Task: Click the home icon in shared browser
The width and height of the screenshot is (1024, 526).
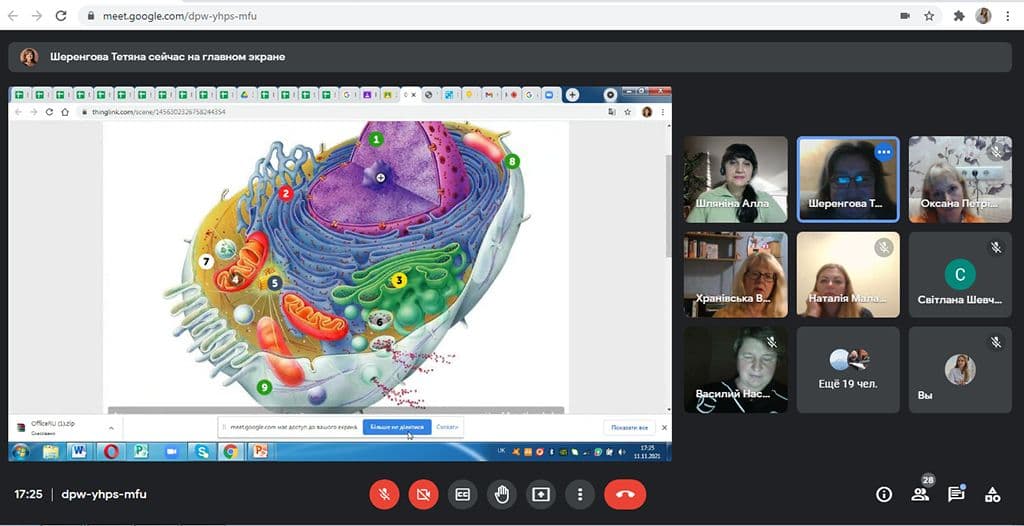Action: [65, 112]
